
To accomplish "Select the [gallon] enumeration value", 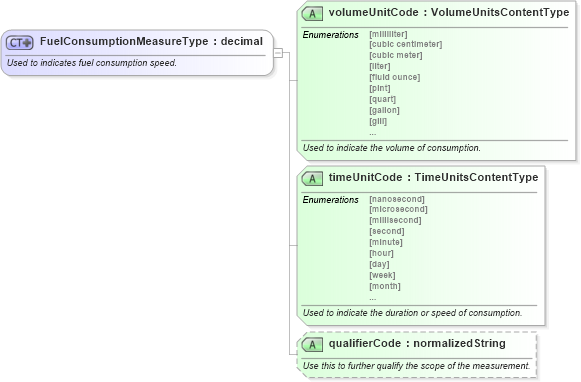I will coord(384,110).
